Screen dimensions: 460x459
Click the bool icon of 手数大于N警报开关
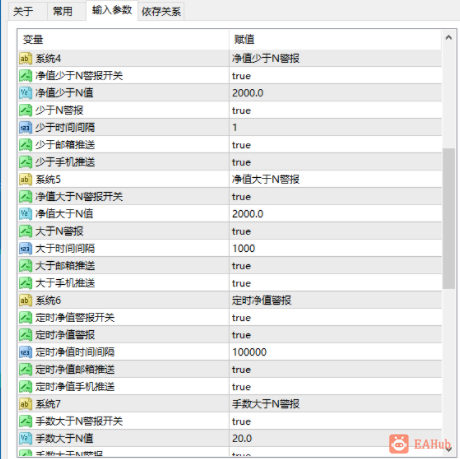(x=25, y=421)
